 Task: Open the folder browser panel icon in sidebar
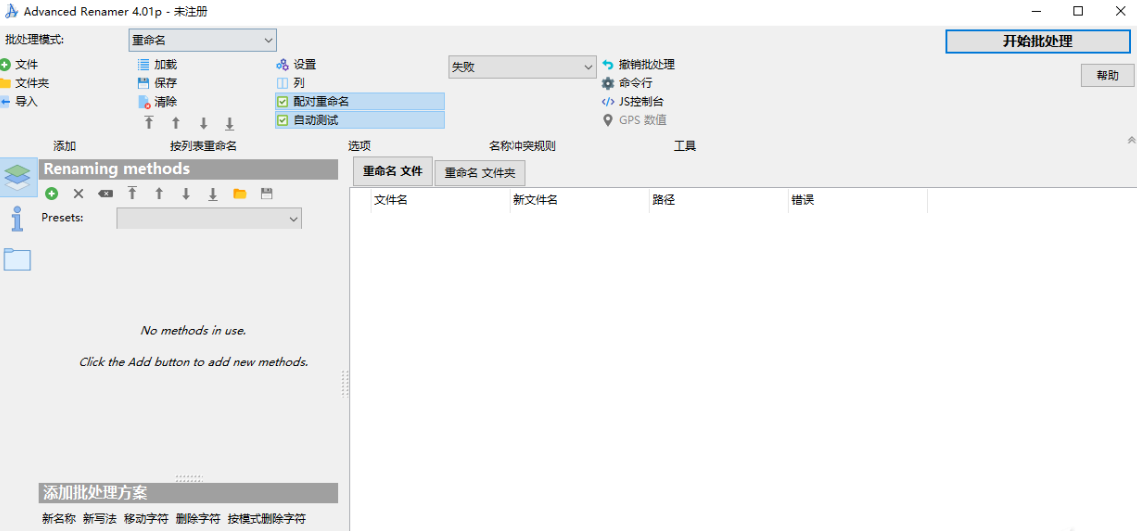click(x=17, y=259)
